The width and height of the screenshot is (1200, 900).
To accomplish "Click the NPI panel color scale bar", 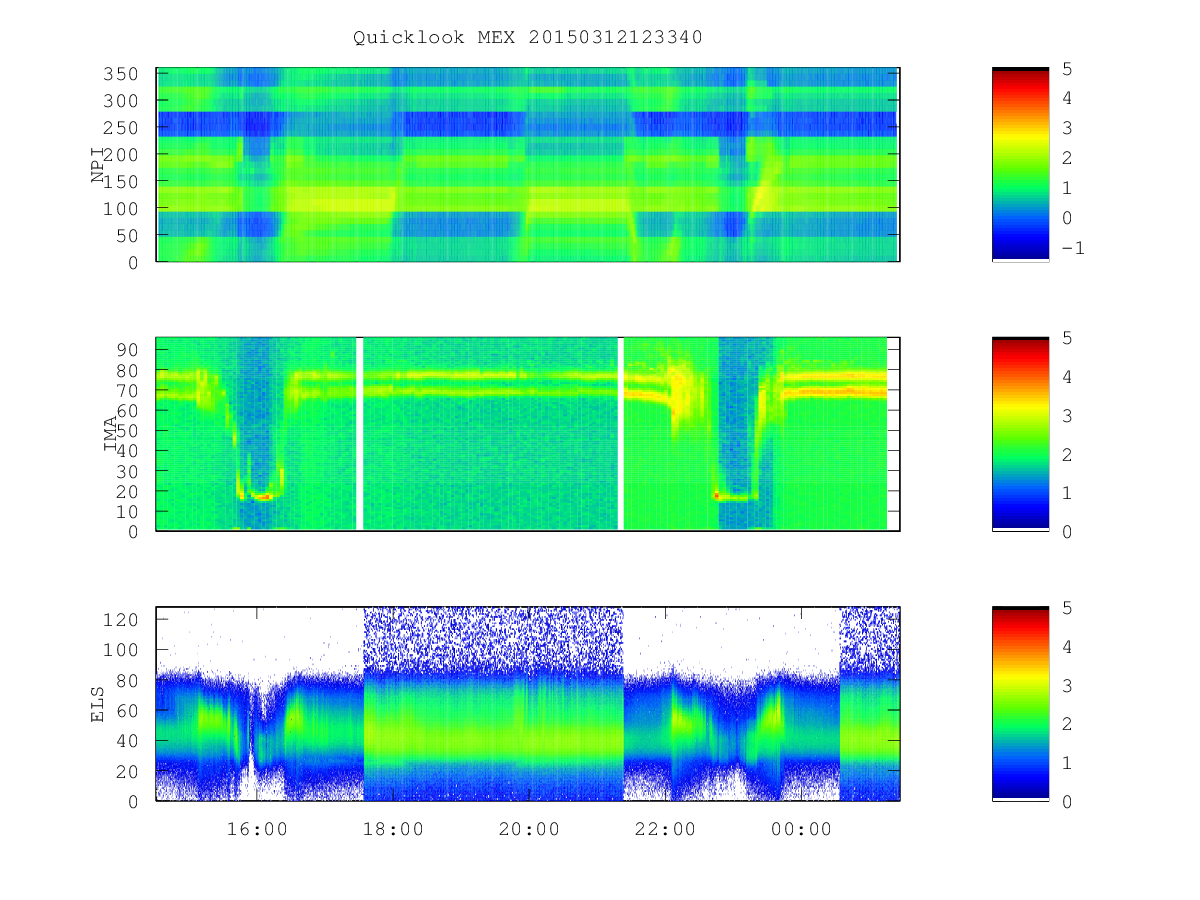I will pos(1020,165).
